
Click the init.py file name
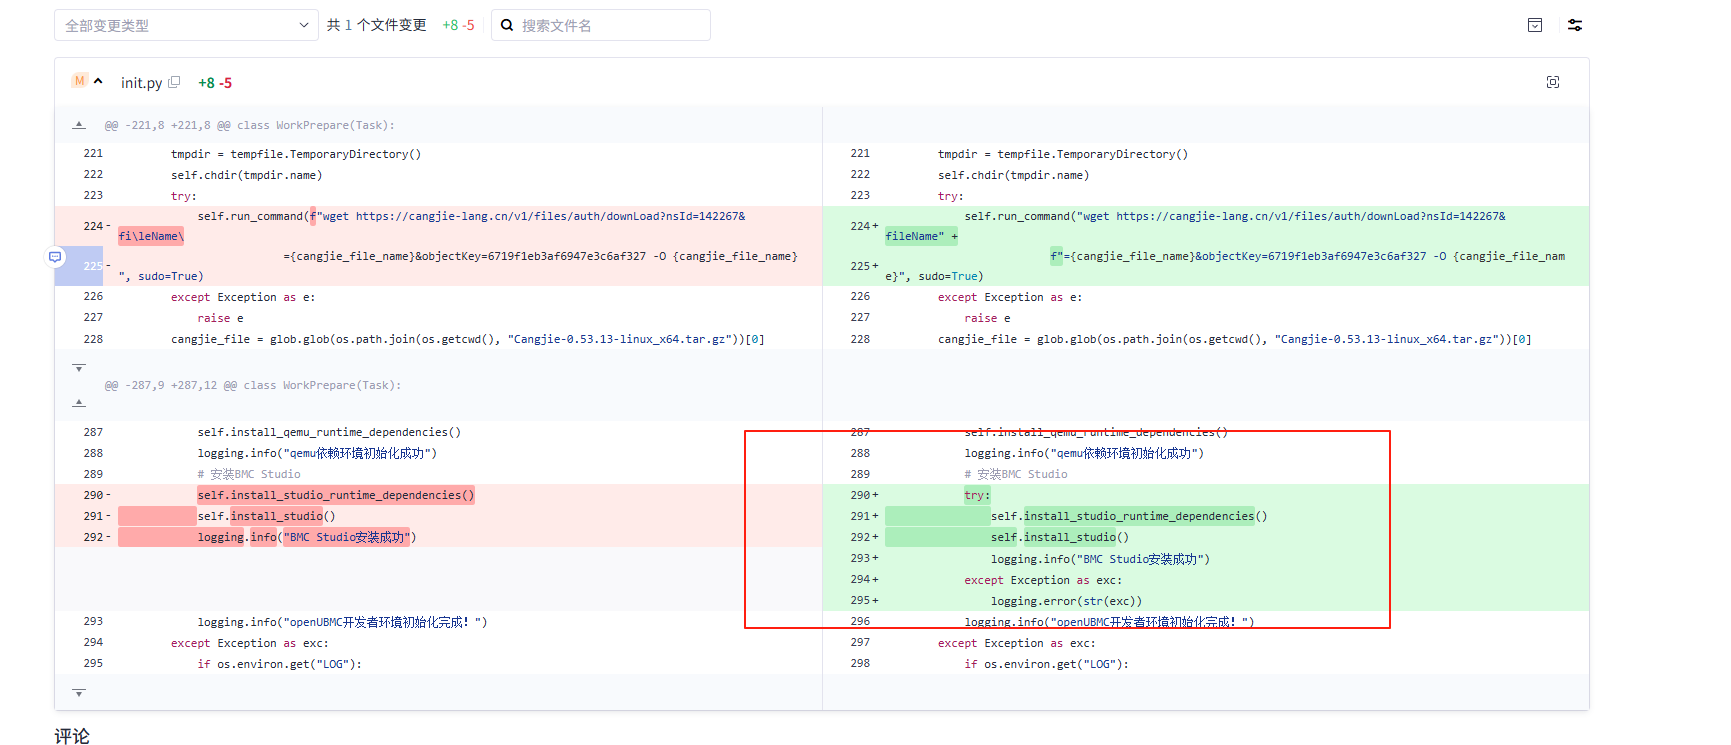[x=141, y=83]
